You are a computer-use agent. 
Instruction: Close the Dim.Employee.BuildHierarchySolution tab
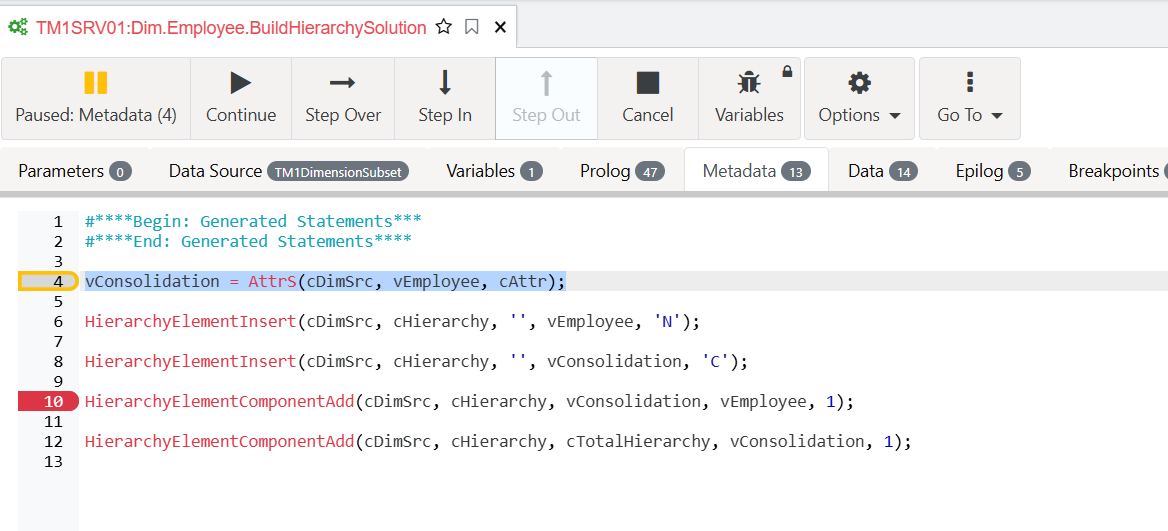click(x=501, y=28)
